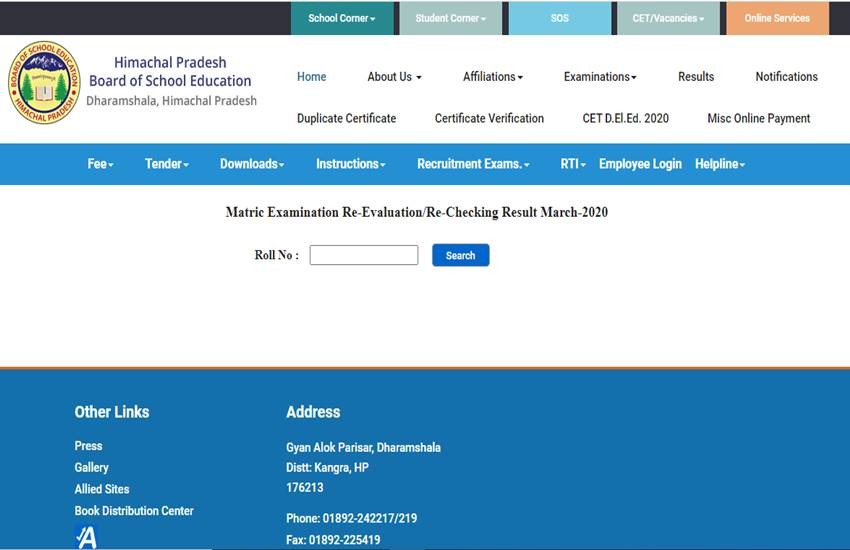Viewport: 850px width, 550px height.
Task: Click the accessibility icon below Book Distribution Center
Action: (x=86, y=537)
